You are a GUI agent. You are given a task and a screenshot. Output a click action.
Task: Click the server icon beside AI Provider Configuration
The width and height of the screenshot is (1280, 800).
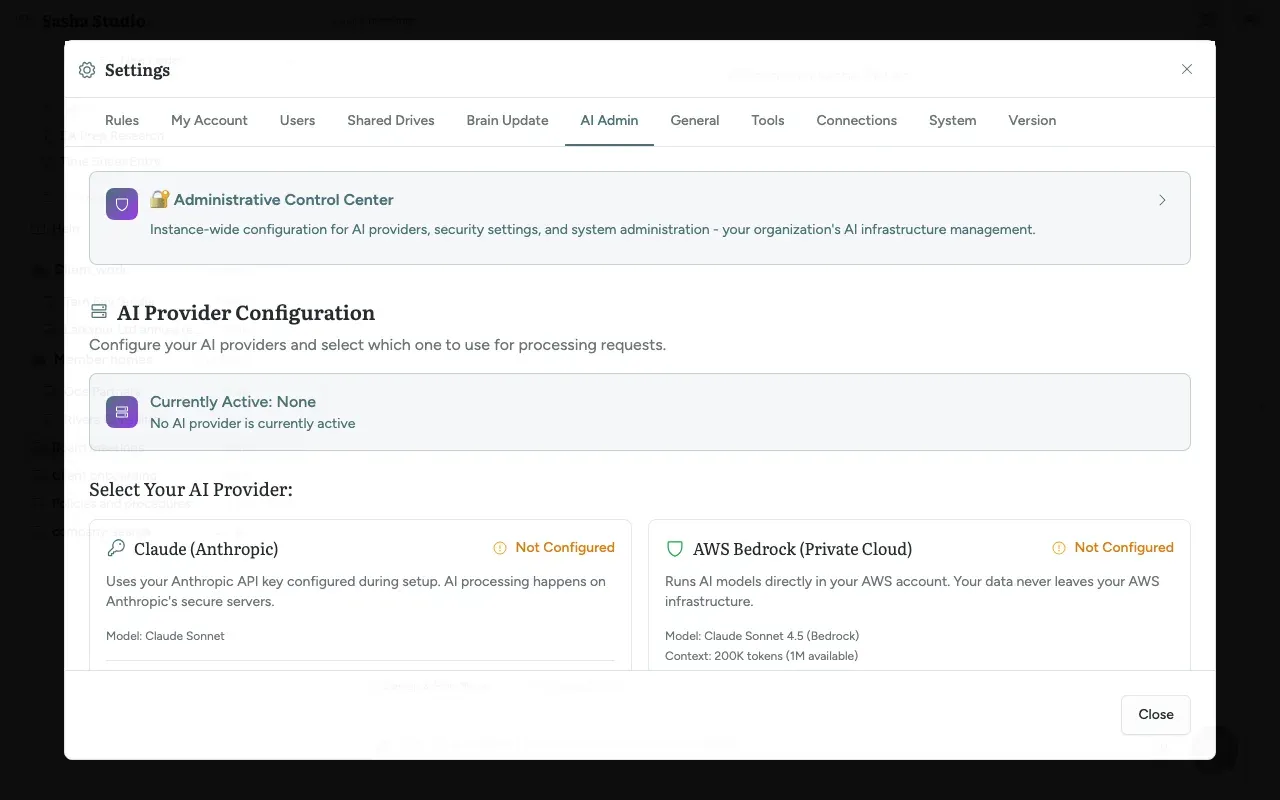pos(99,312)
